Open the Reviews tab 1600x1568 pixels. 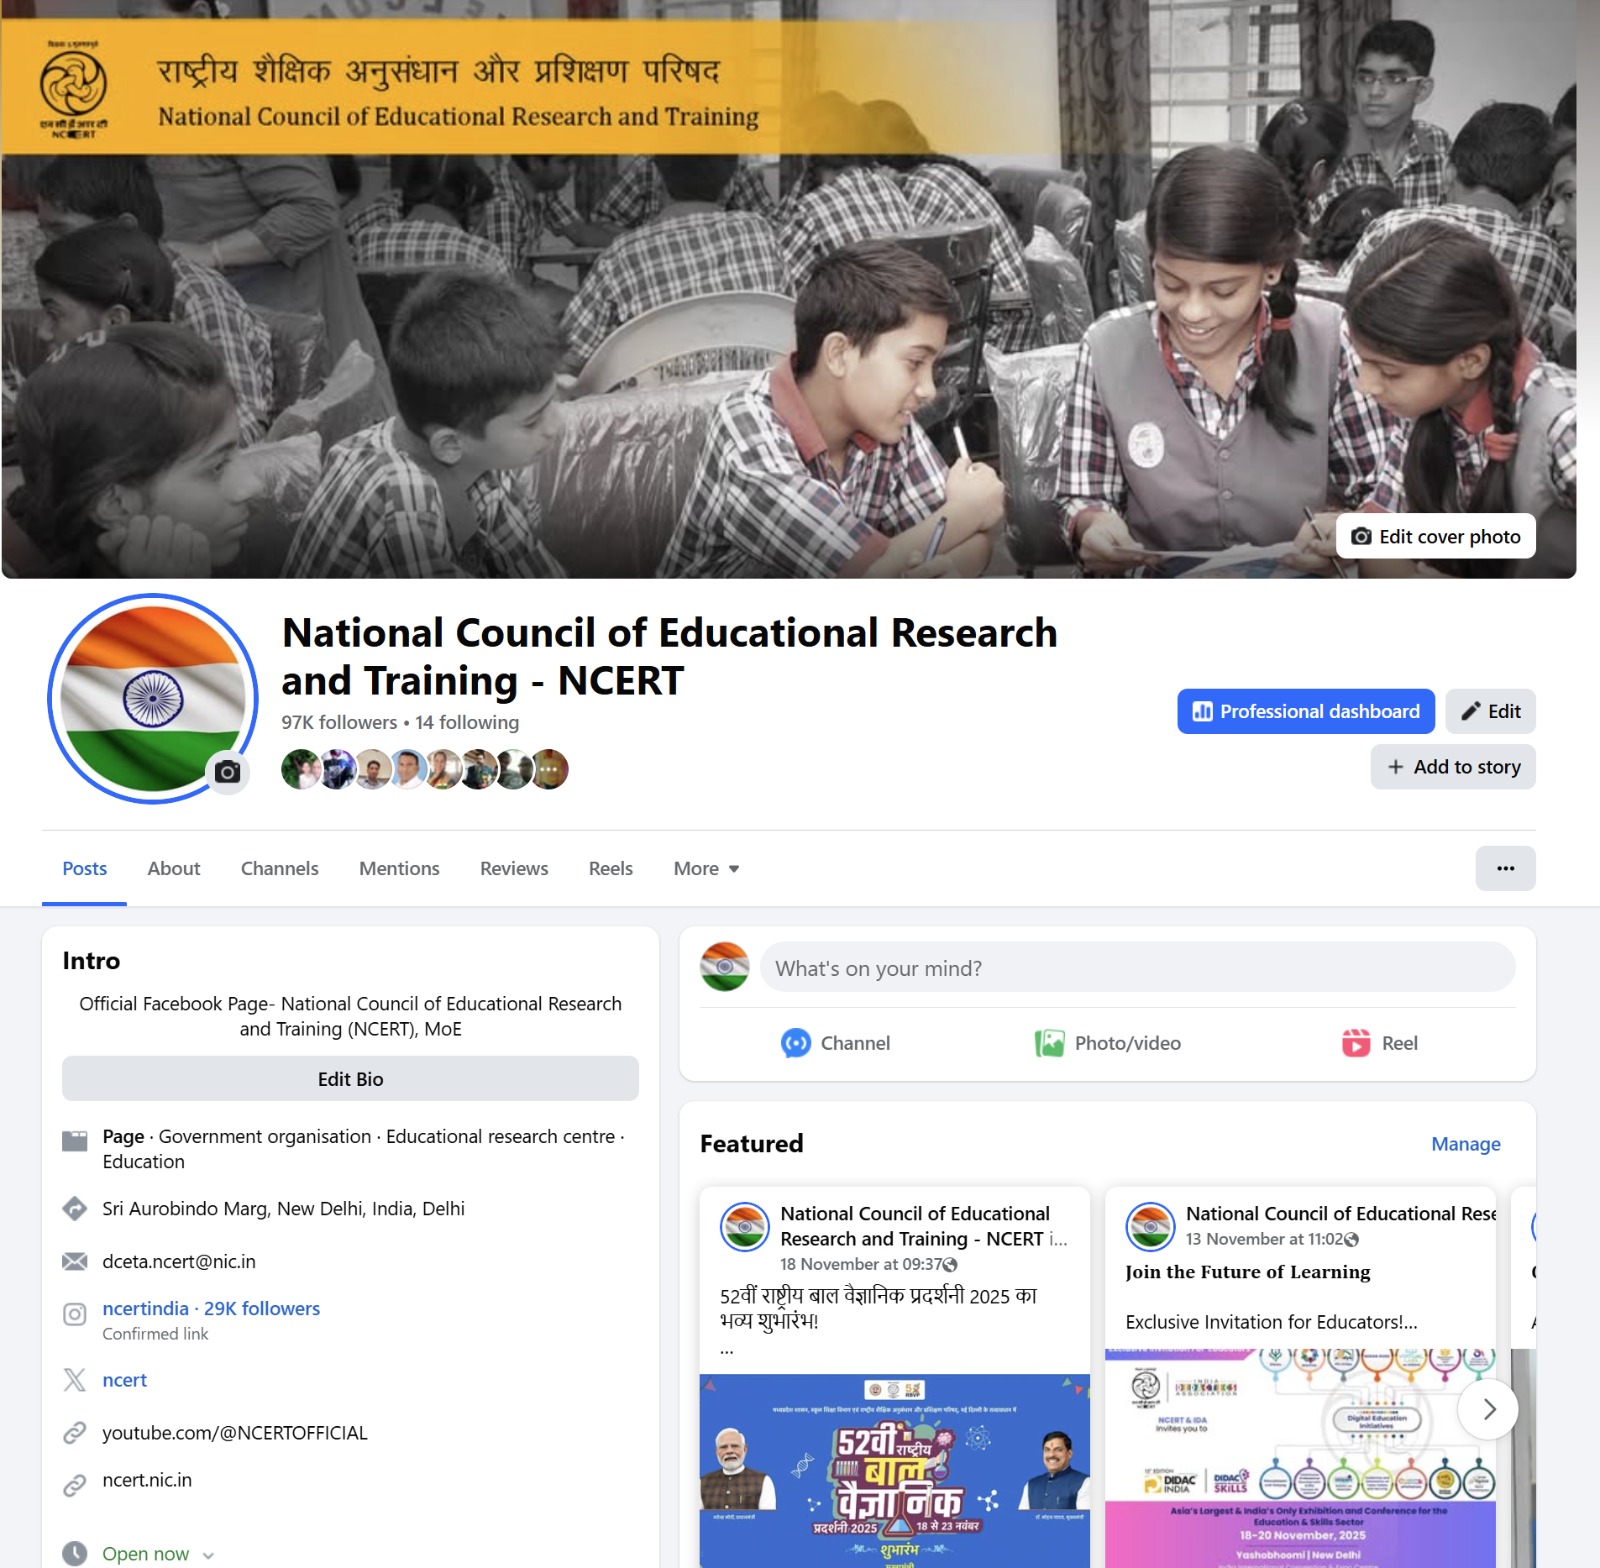[514, 868]
